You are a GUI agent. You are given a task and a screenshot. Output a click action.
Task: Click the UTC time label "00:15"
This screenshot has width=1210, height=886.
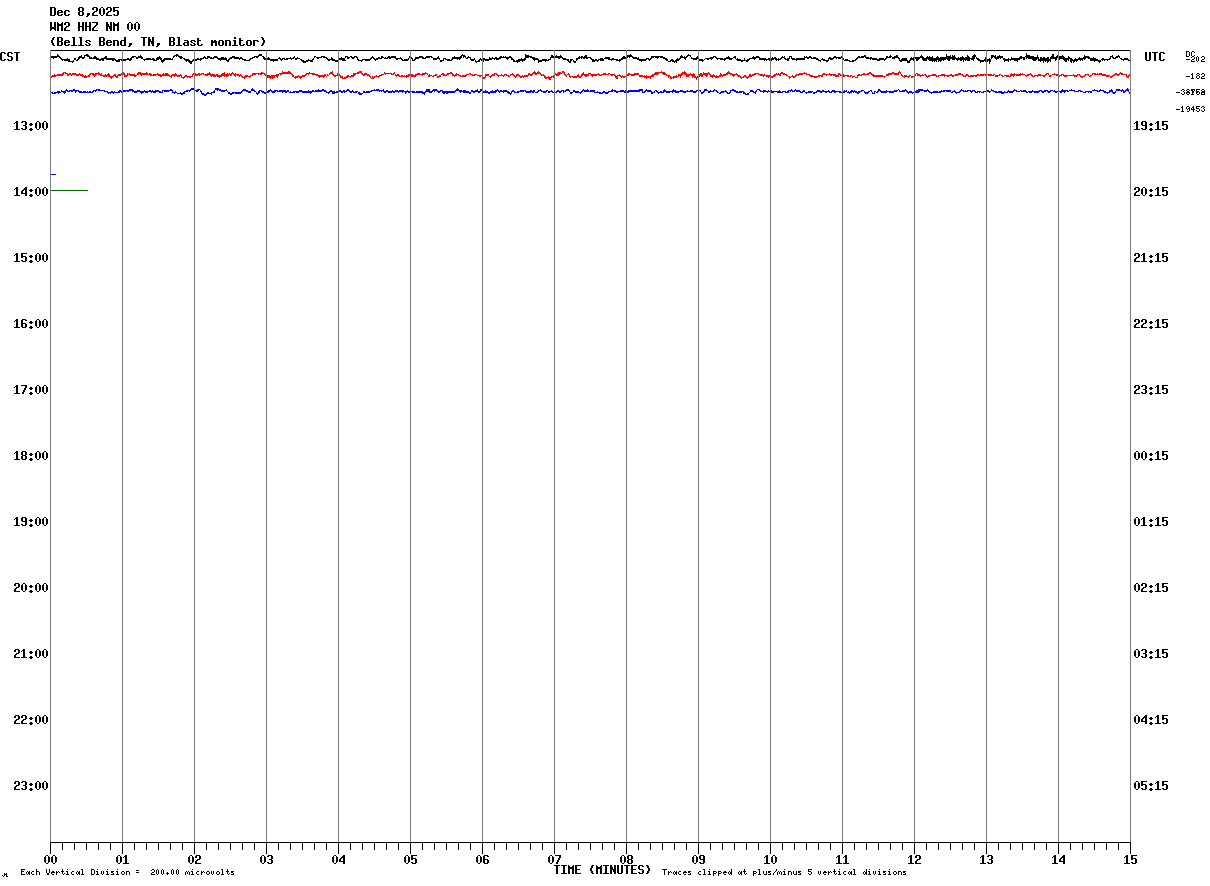click(1151, 455)
